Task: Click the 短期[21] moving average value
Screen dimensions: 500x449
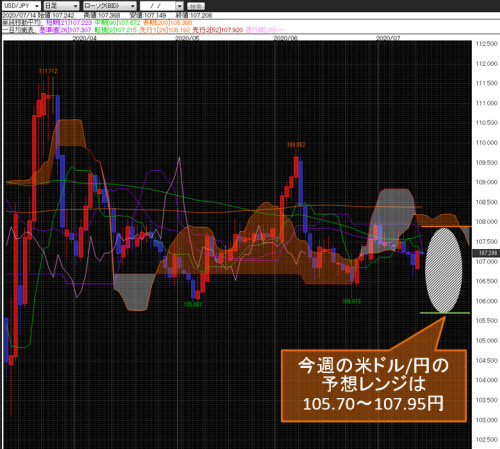Action: [x=69, y=23]
